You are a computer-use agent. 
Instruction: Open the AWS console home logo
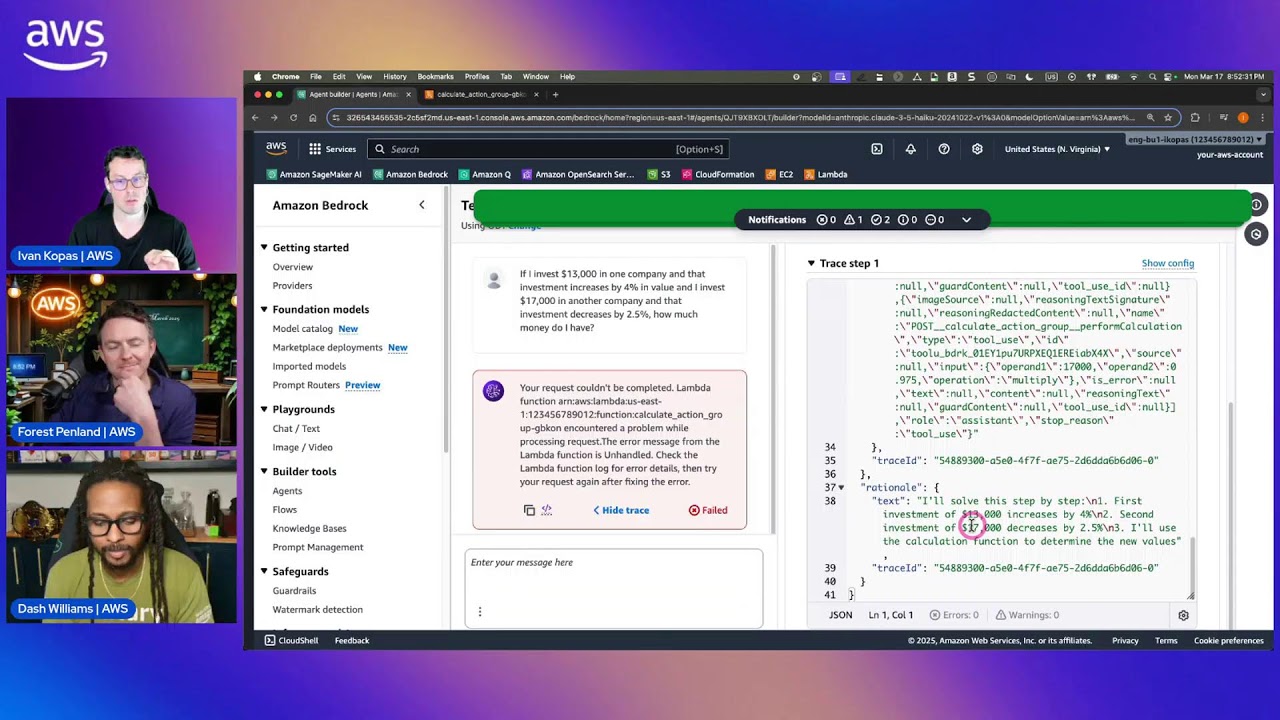(x=276, y=148)
